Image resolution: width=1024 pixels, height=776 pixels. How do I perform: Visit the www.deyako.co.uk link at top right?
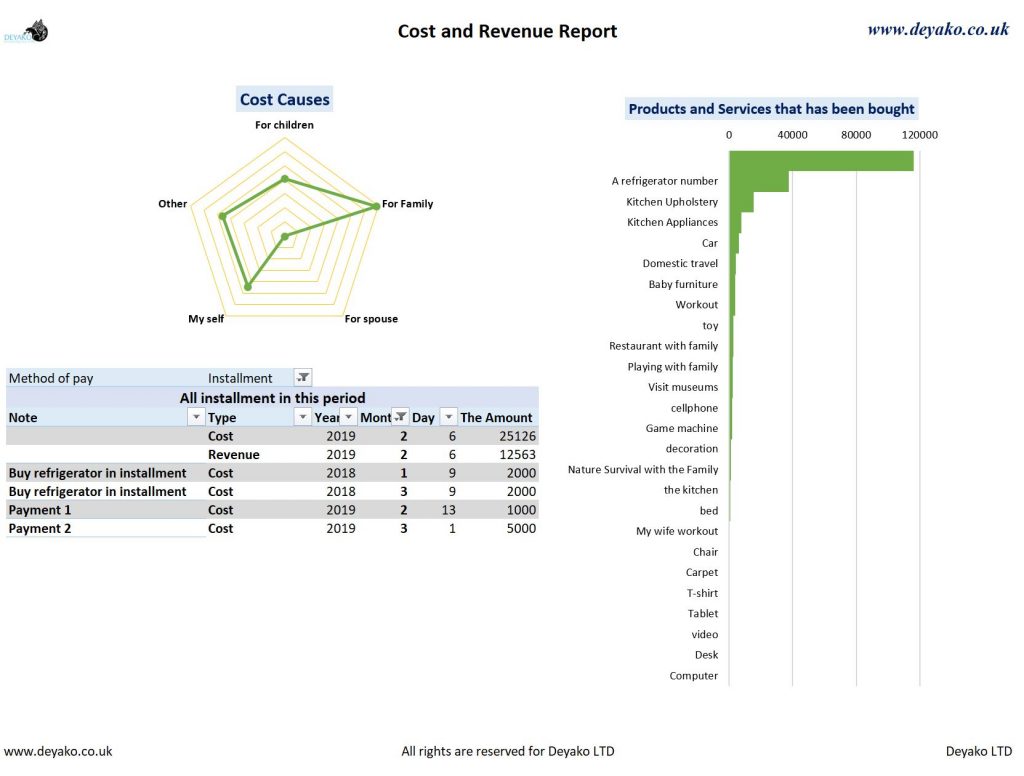pyautogui.click(x=940, y=28)
